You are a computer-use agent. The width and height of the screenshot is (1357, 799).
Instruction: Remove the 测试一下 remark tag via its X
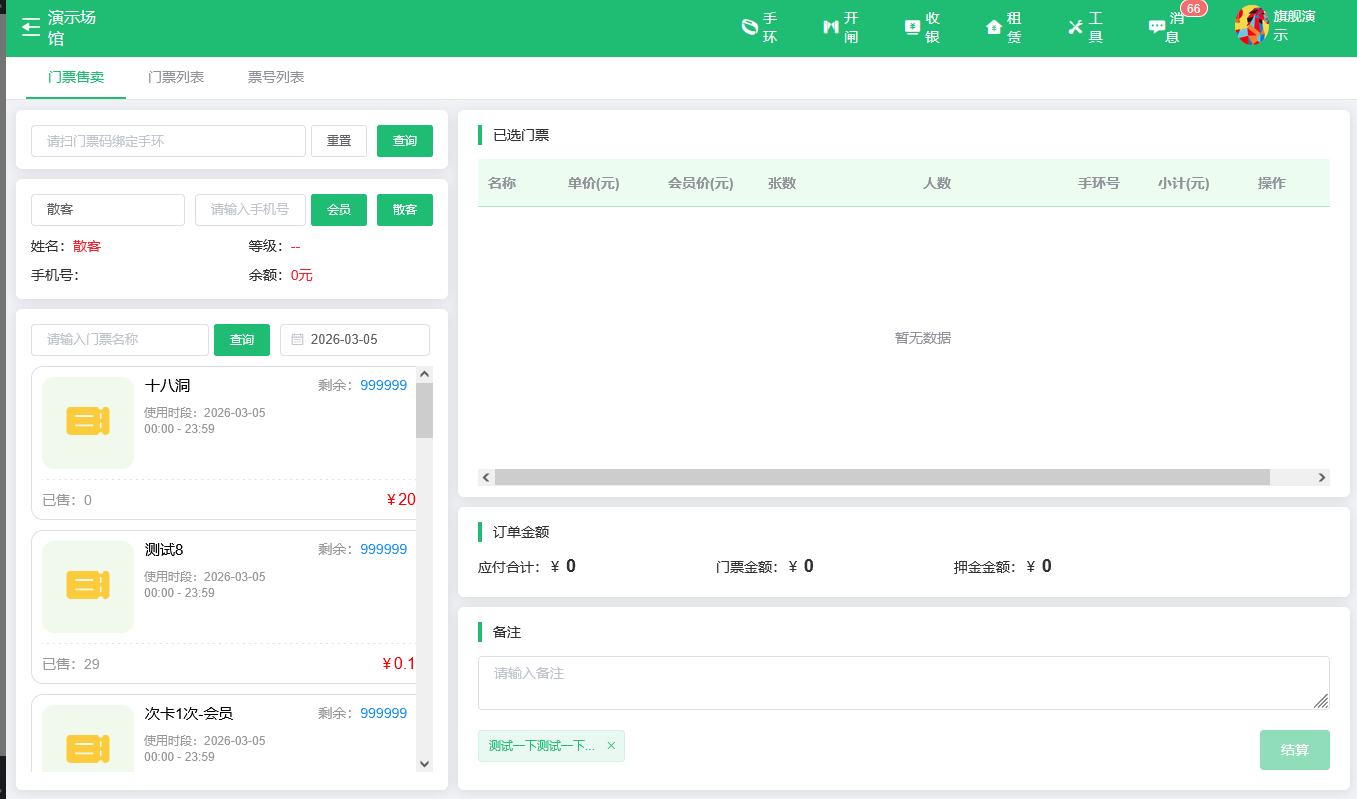pos(611,746)
